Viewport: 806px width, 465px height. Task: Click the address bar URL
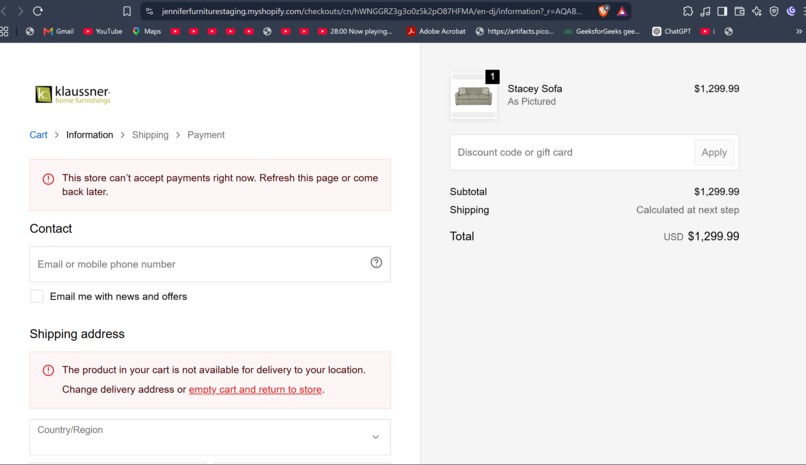pos(371,11)
